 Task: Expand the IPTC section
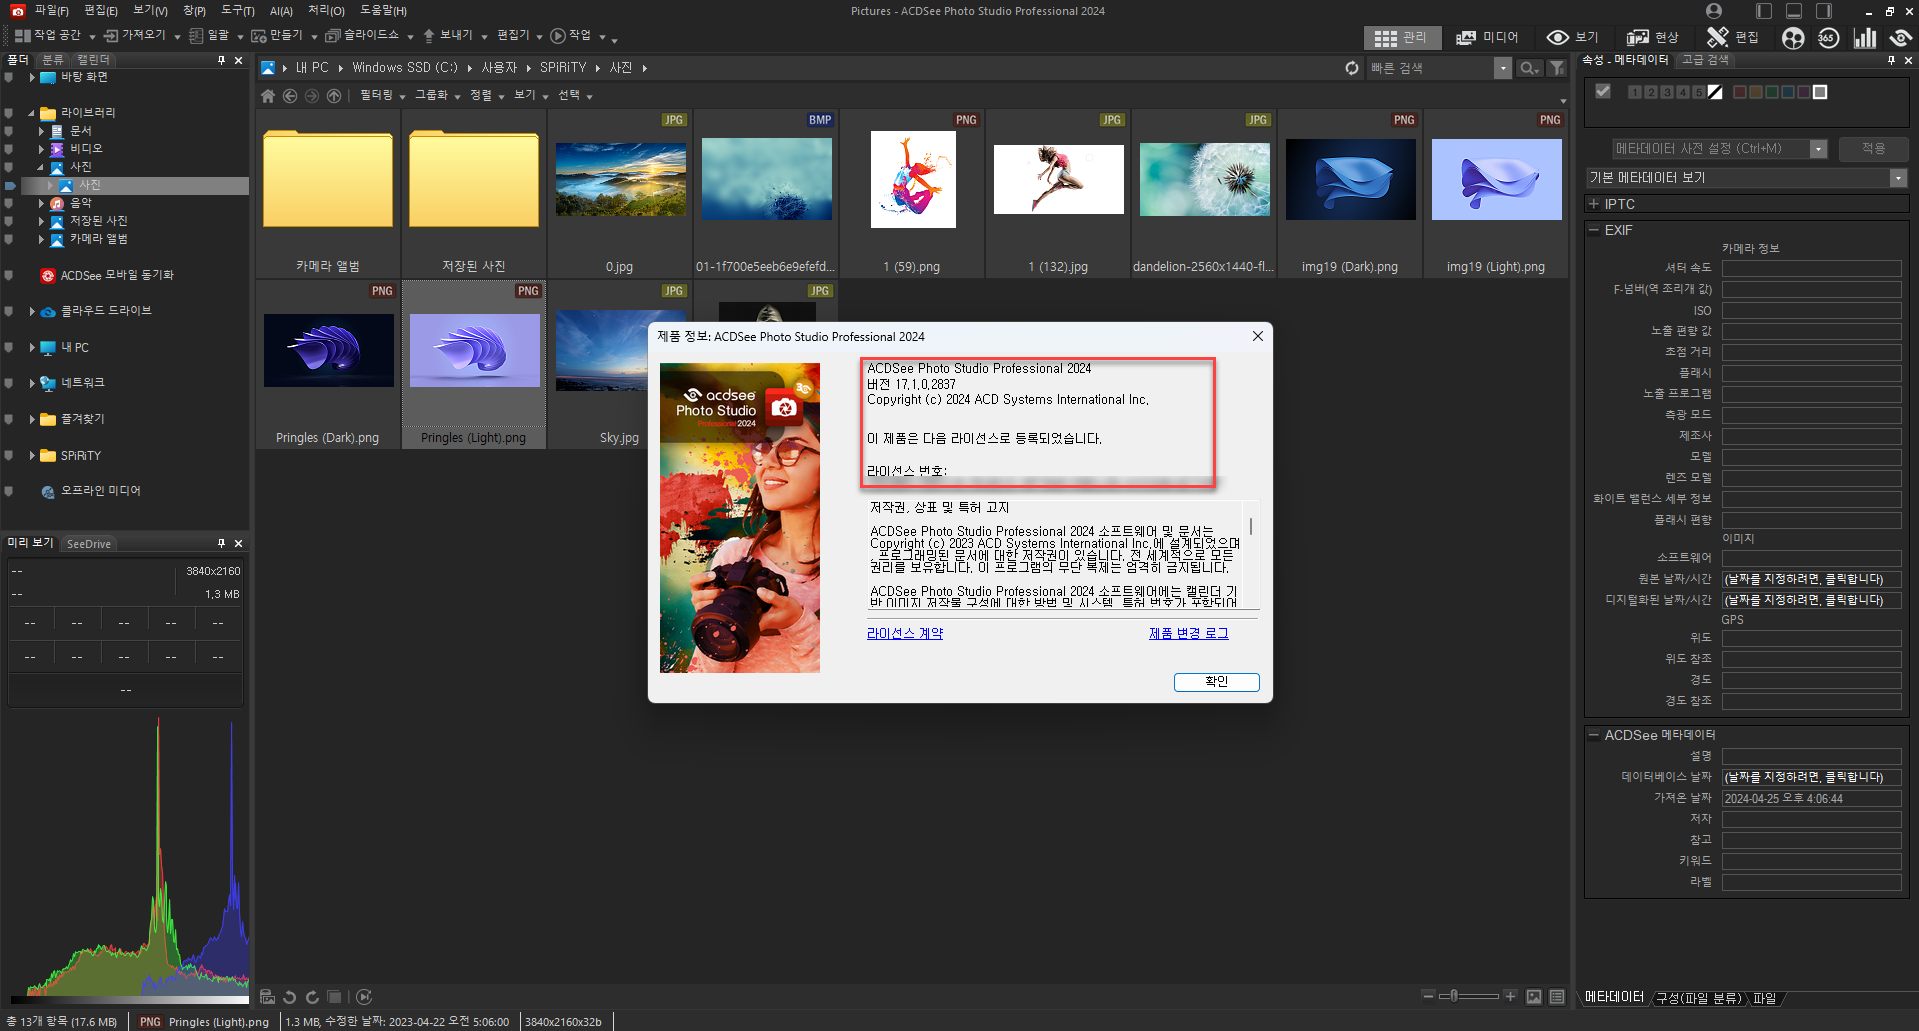pos(1594,204)
